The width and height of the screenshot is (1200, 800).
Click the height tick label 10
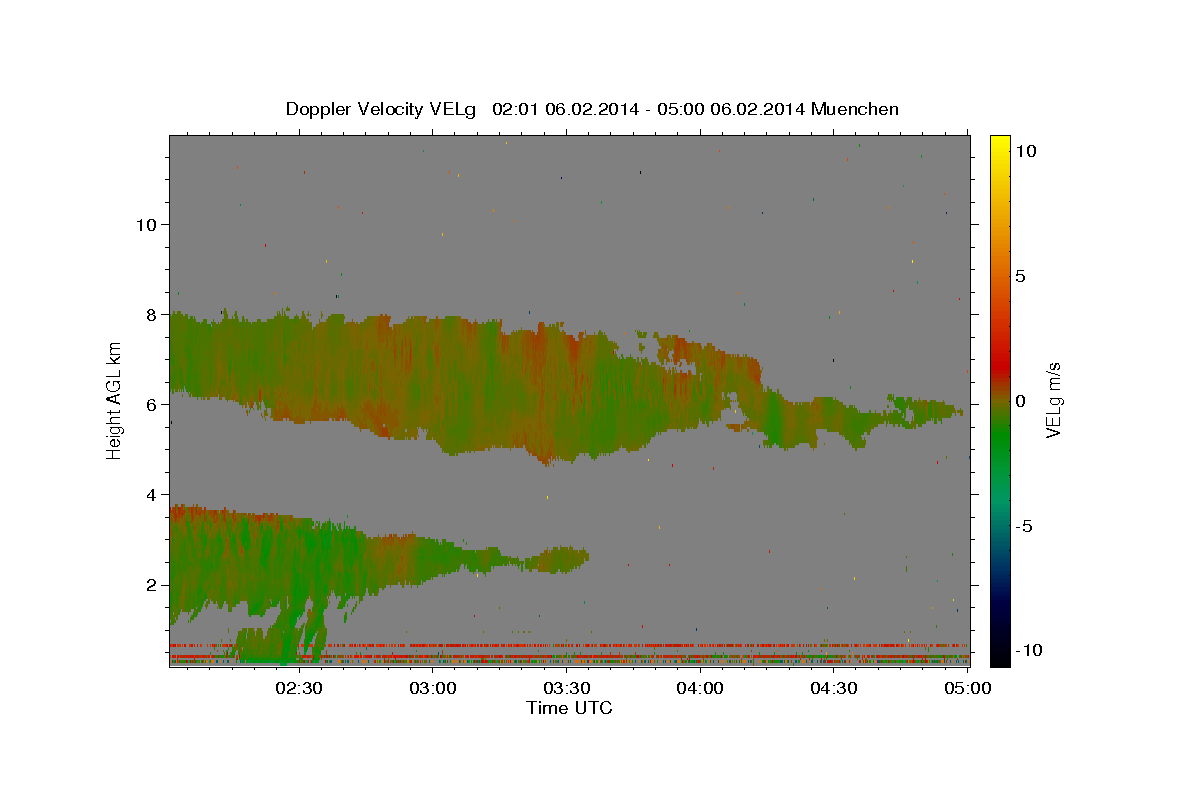[x=148, y=224]
